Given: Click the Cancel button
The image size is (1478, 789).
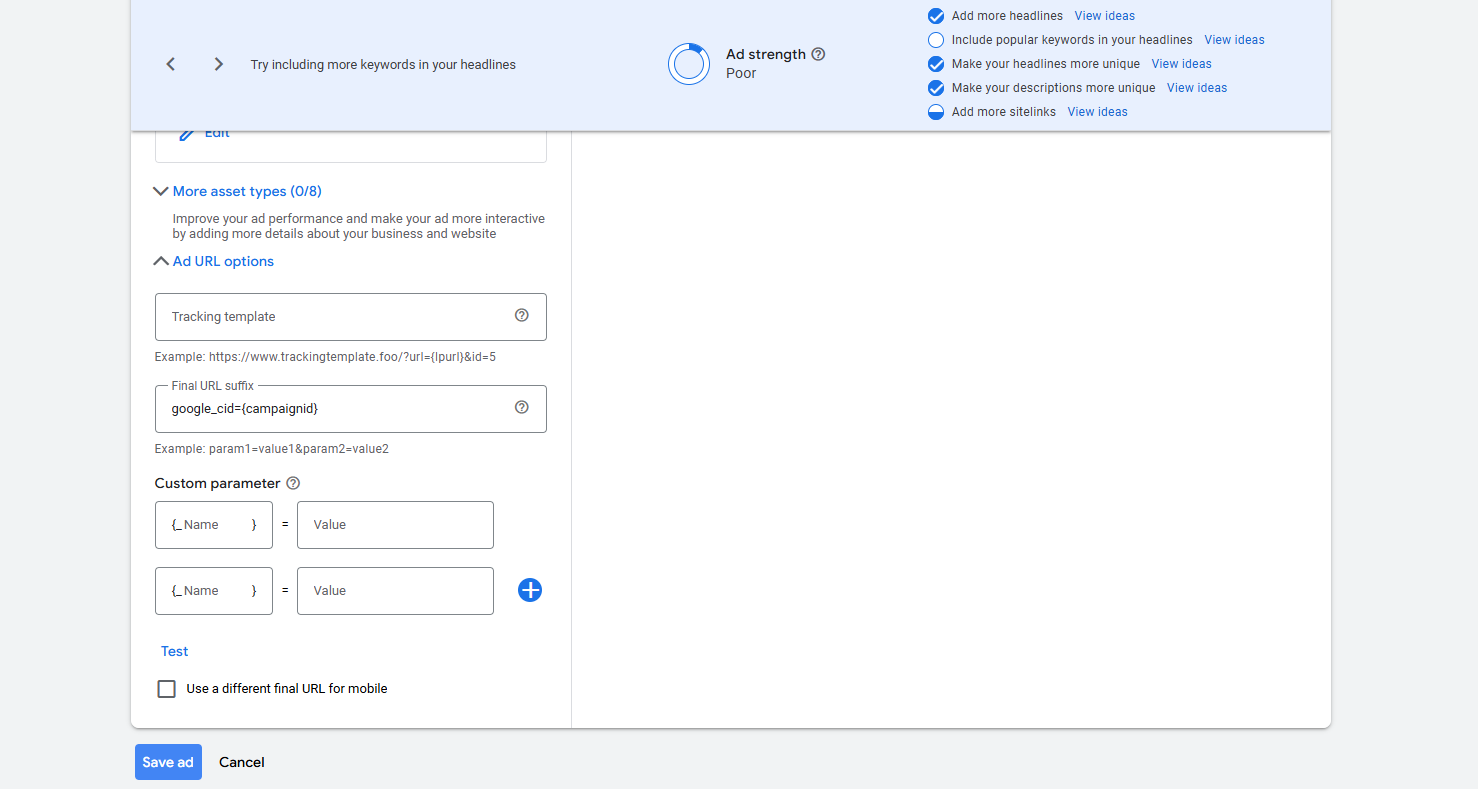Looking at the screenshot, I should [x=242, y=762].
